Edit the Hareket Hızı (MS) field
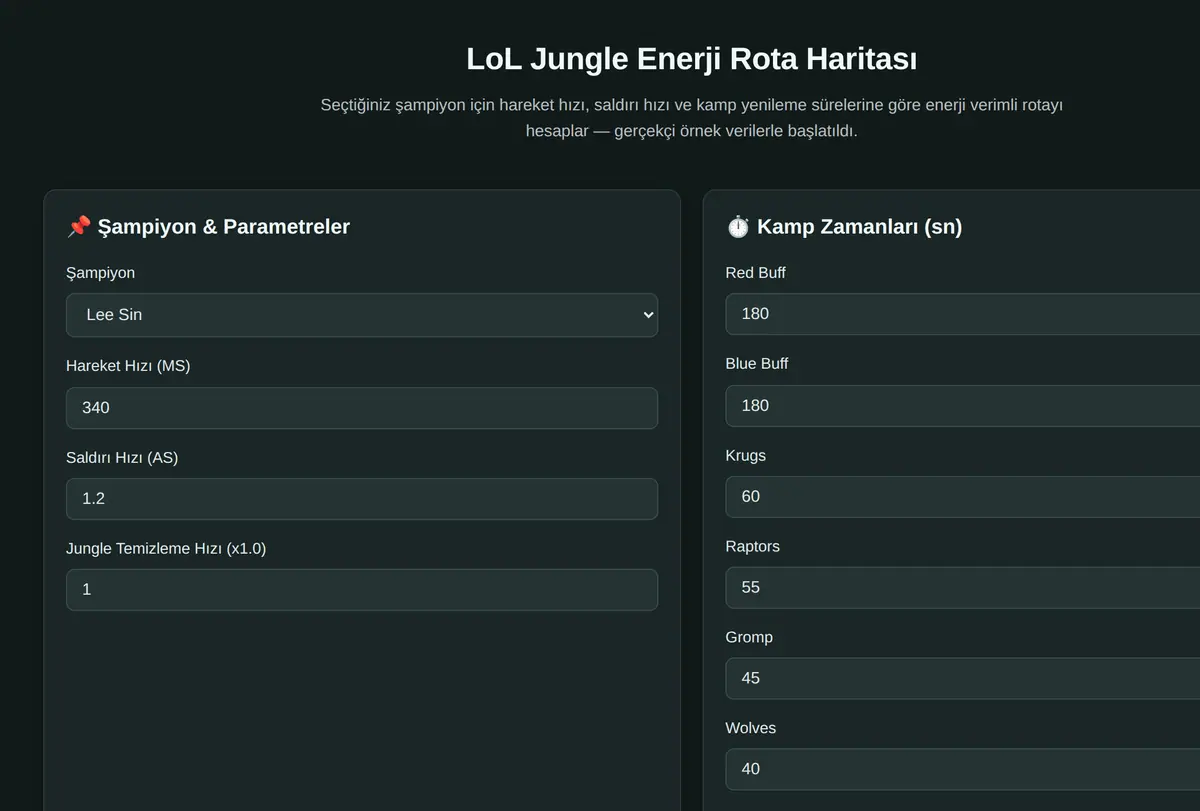The width and height of the screenshot is (1200, 811). coord(362,408)
